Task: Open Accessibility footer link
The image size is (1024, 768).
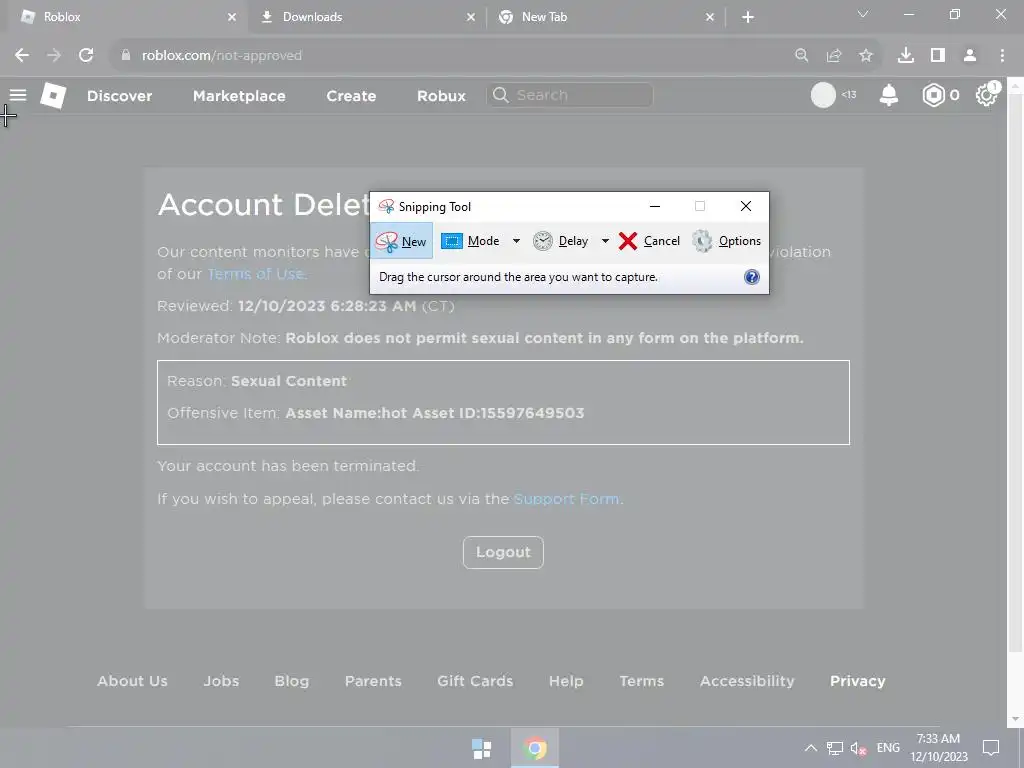Action: tap(747, 681)
